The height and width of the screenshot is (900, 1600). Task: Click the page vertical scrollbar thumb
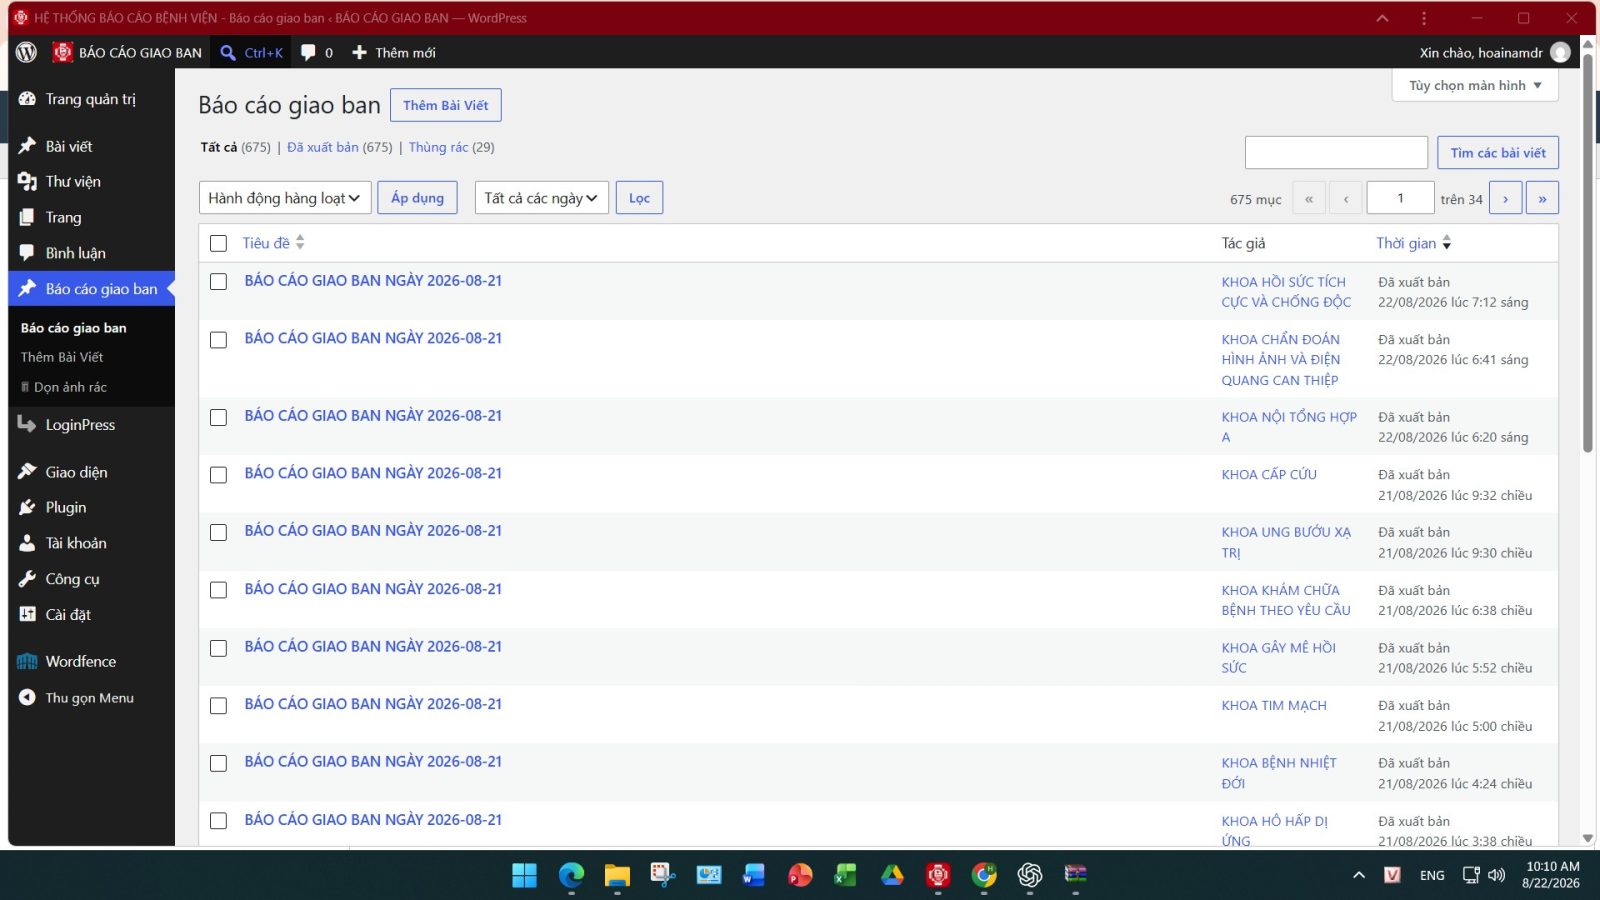click(1587, 253)
